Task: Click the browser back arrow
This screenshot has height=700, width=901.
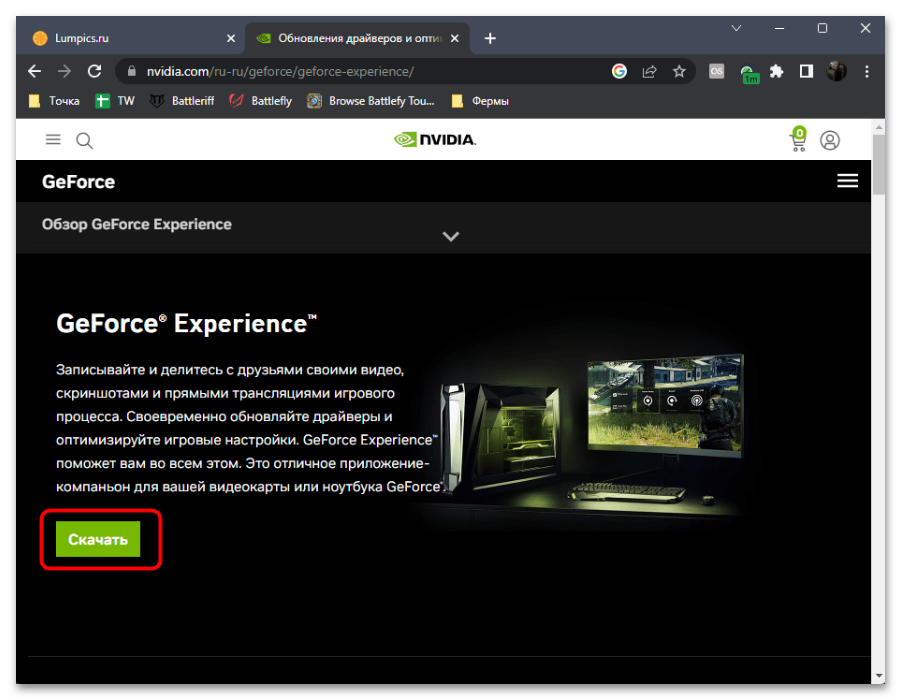Action: [34, 71]
